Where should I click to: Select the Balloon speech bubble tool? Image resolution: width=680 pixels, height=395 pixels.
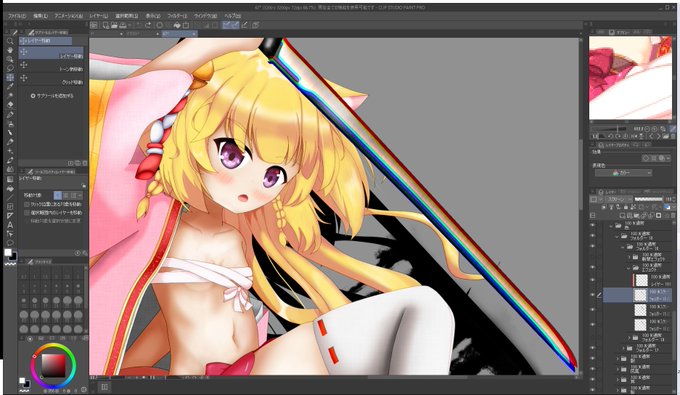click(10, 243)
